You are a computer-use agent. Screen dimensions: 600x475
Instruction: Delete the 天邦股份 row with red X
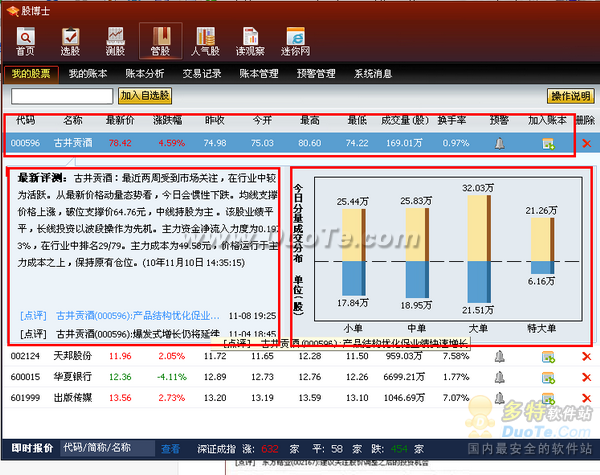pyautogui.click(x=586, y=357)
